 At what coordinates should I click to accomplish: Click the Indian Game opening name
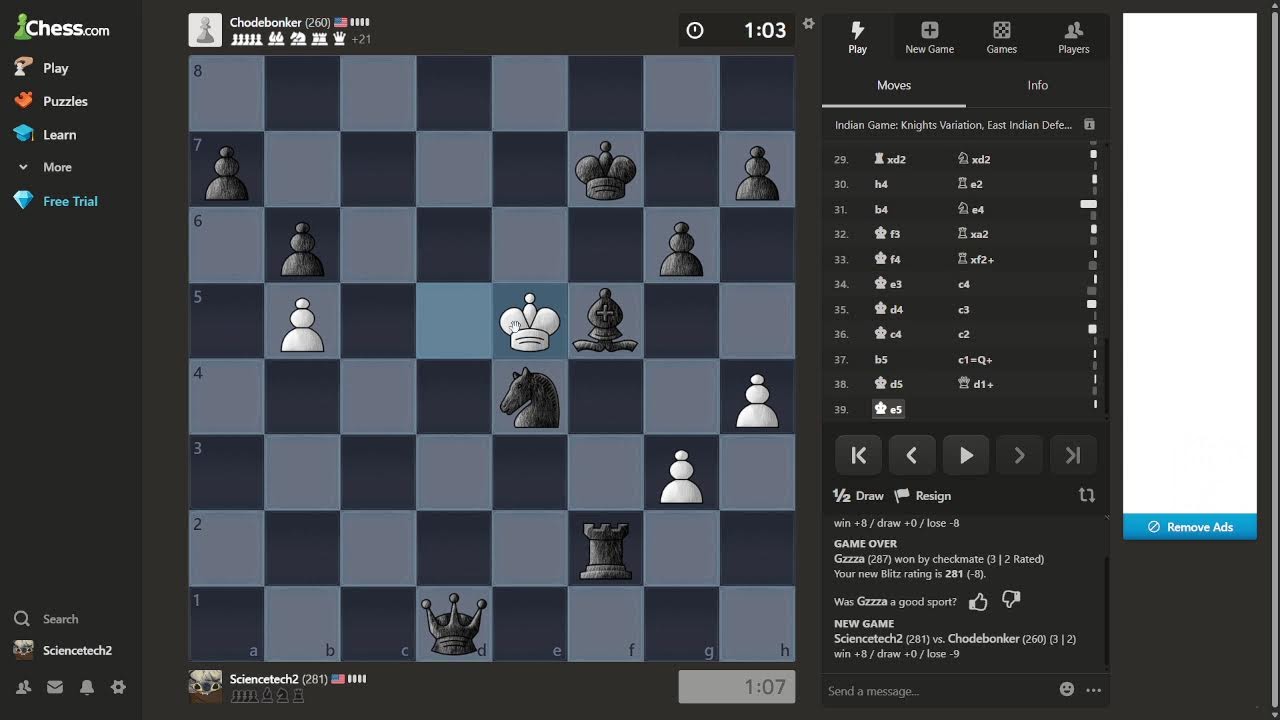point(953,125)
